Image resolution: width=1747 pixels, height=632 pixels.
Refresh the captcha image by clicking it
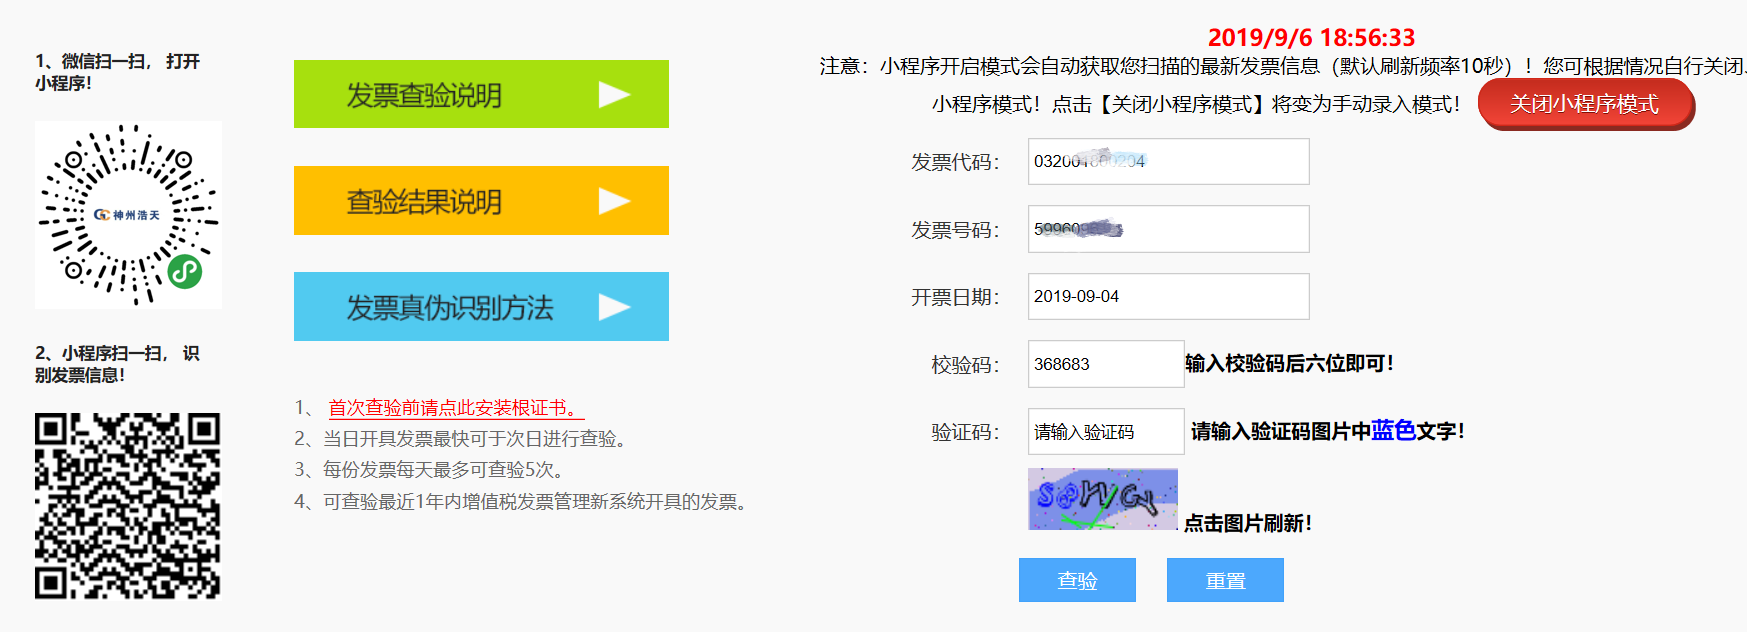tap(1102, 498)
